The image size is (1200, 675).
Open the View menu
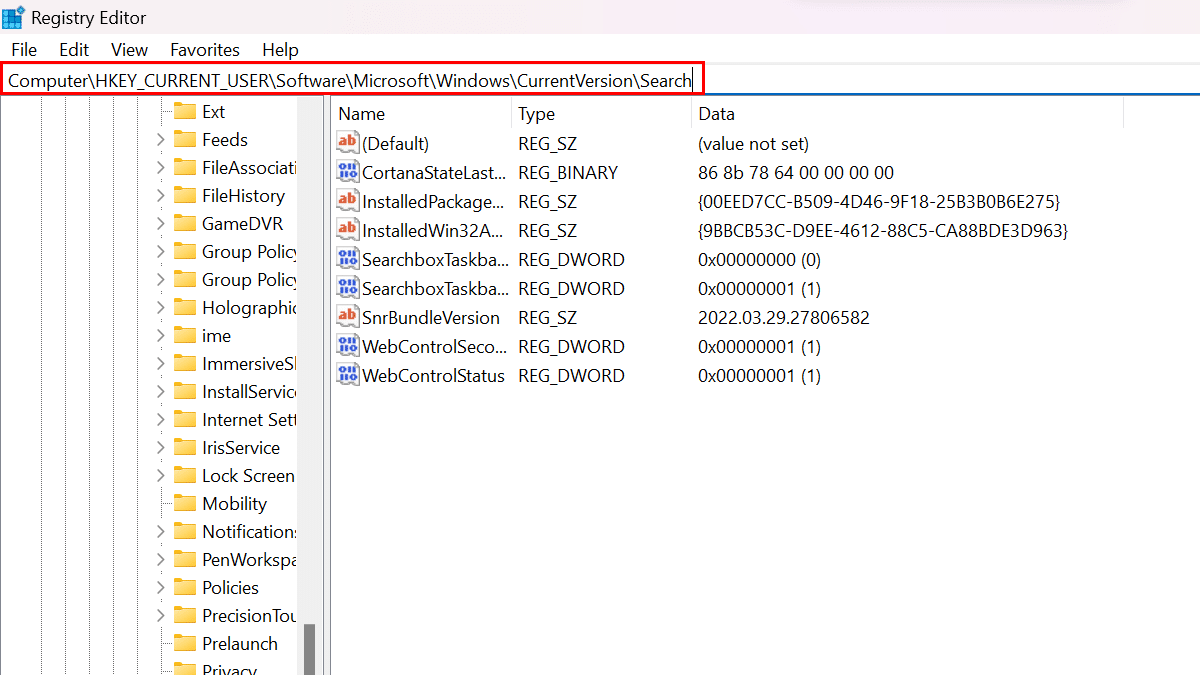click(x=129, y=49)
